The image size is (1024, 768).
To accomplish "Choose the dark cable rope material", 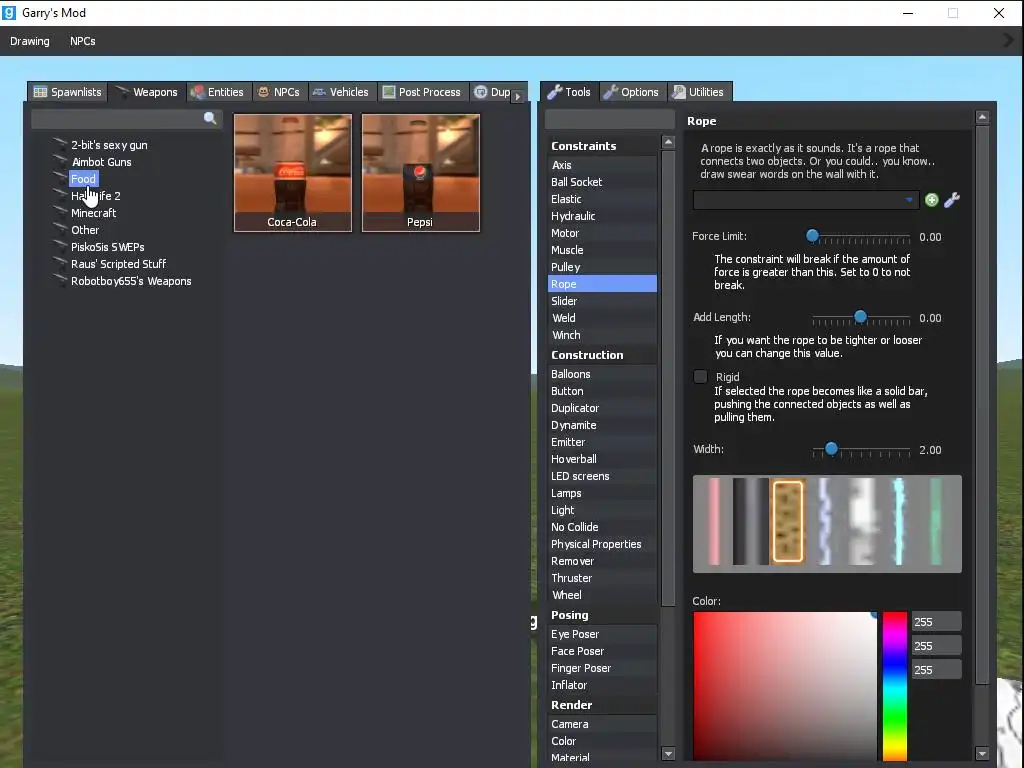I will 750,522.
